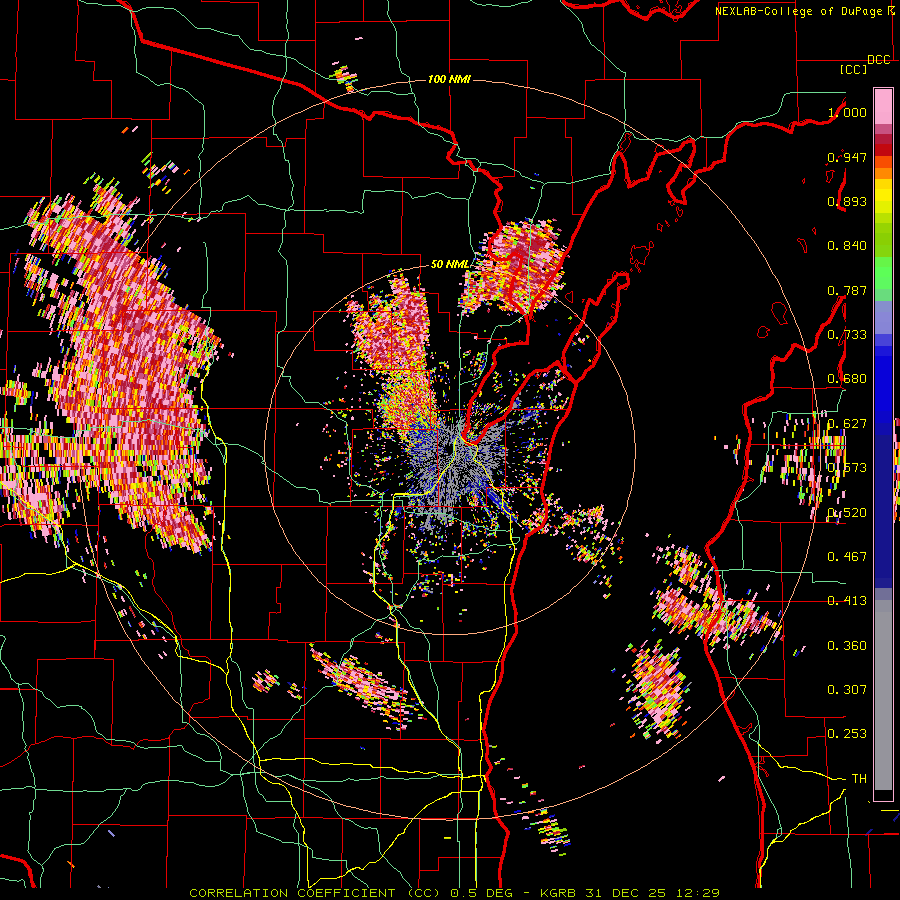900x900 pixels.
Task: Click the 0.413 color scale label
Action: [847, 601]
